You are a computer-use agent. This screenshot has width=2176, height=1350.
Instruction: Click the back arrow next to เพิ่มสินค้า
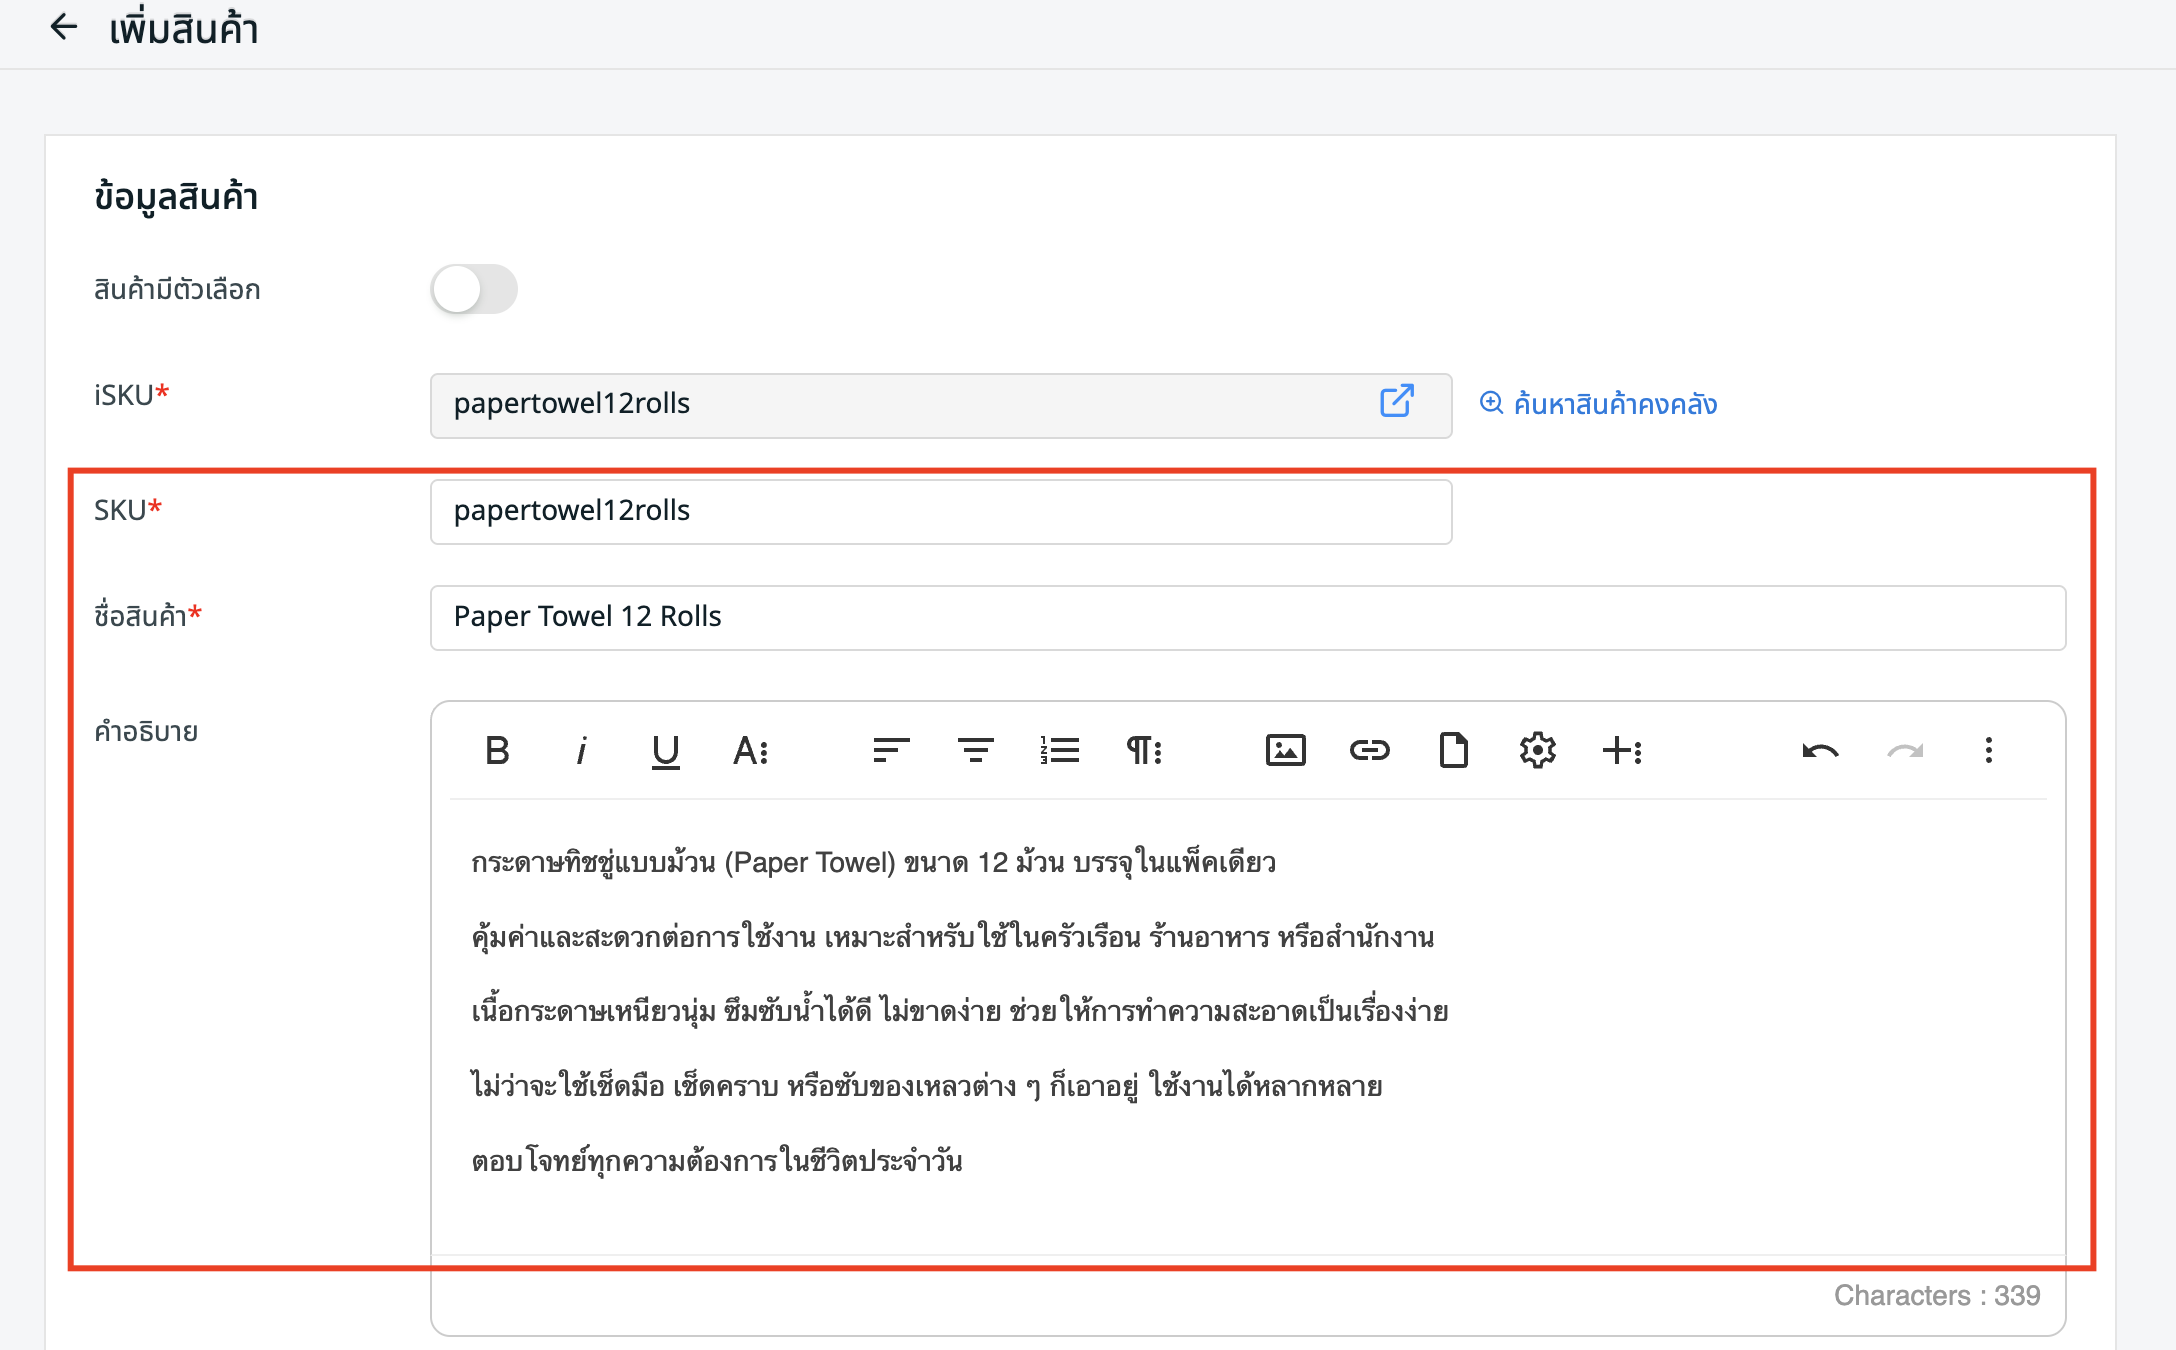[x=64, y=27]
